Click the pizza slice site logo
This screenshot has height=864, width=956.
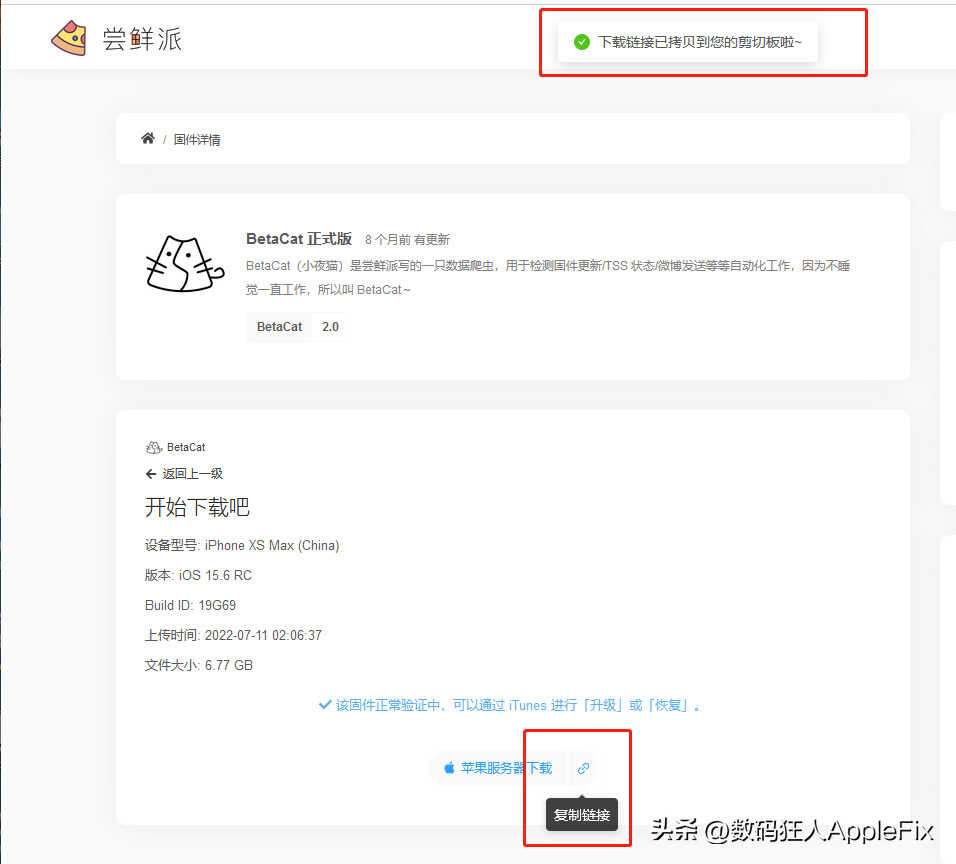(69, 38)
